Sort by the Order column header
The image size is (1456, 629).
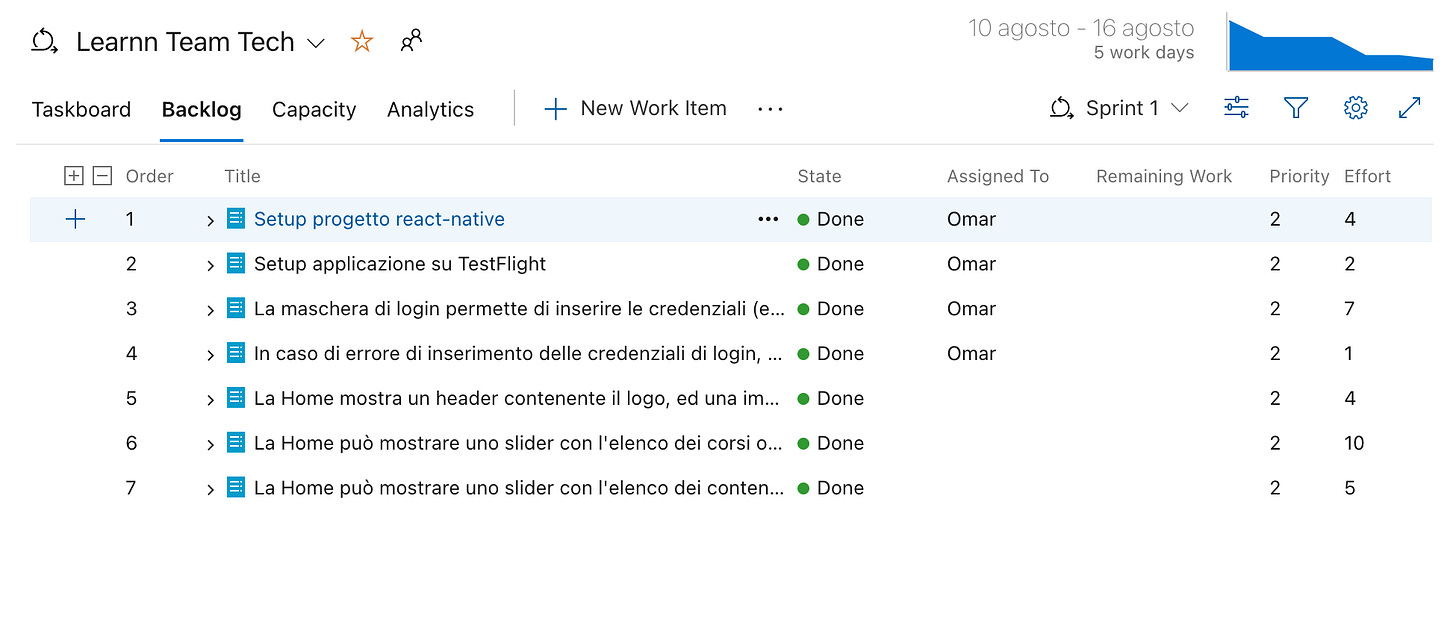click(150, 176)
